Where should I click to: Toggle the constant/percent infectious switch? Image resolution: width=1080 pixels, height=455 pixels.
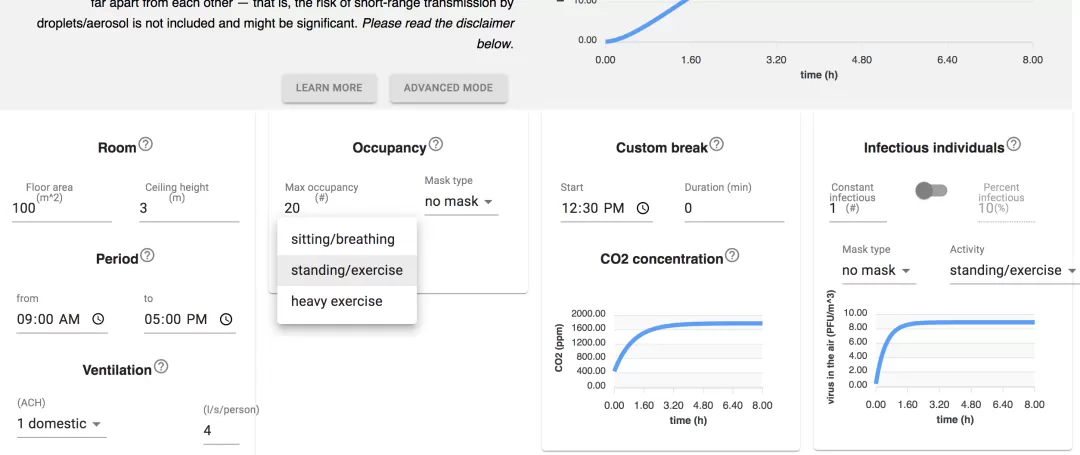click(x=931, y=191)
